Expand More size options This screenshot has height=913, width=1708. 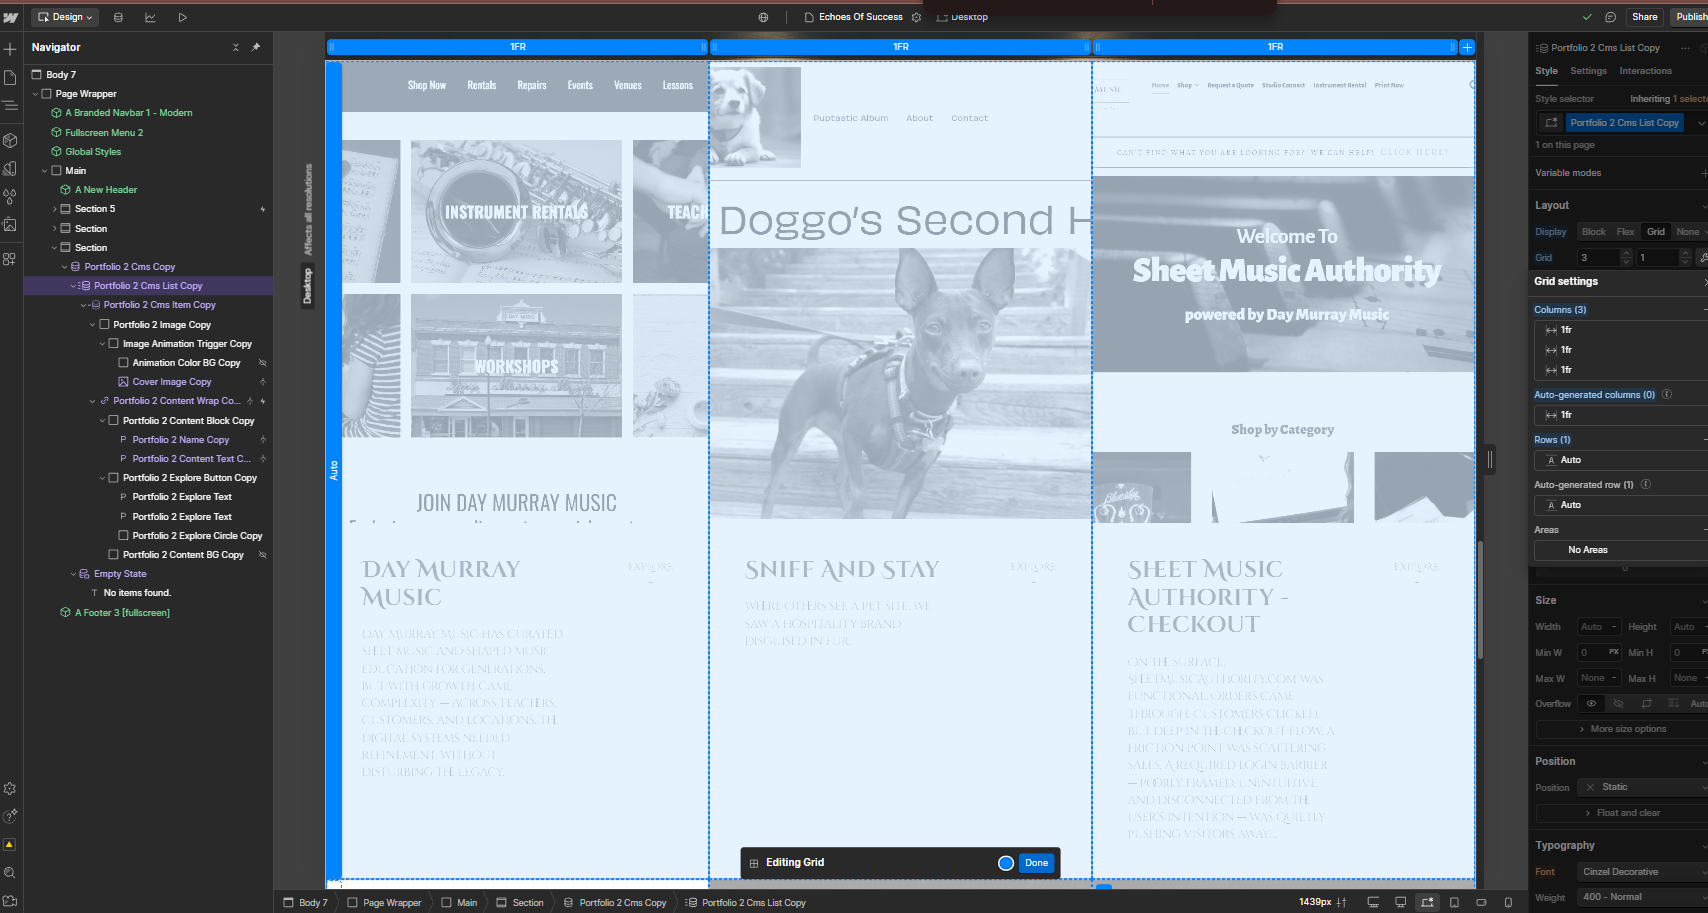coord(1622,729)
